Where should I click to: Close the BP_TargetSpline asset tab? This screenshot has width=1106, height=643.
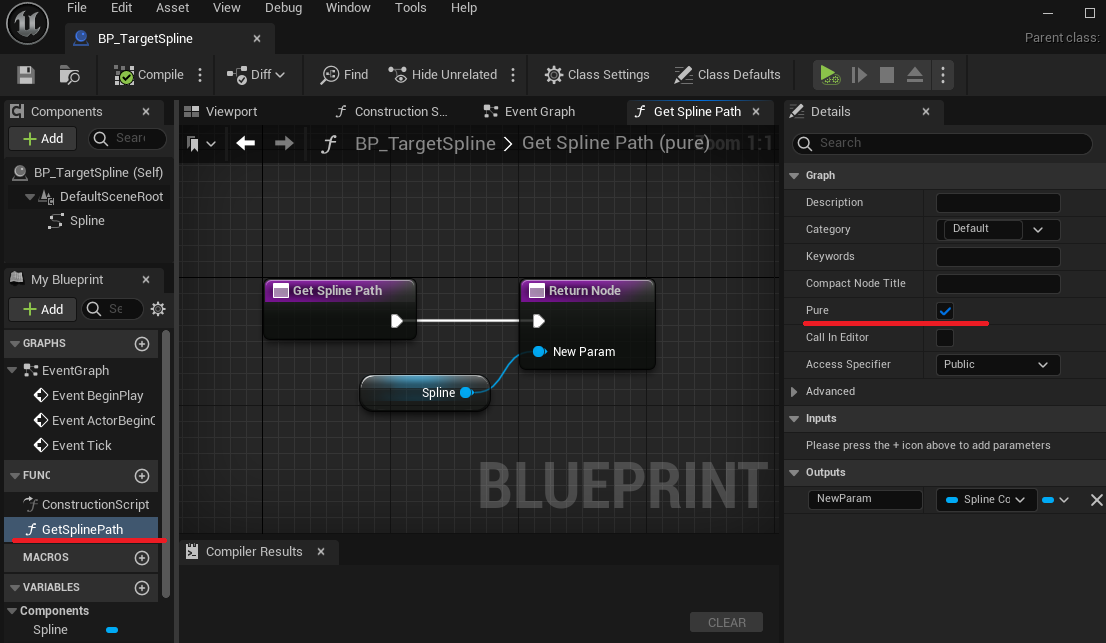pyautogui.click(x=257, y=39)
